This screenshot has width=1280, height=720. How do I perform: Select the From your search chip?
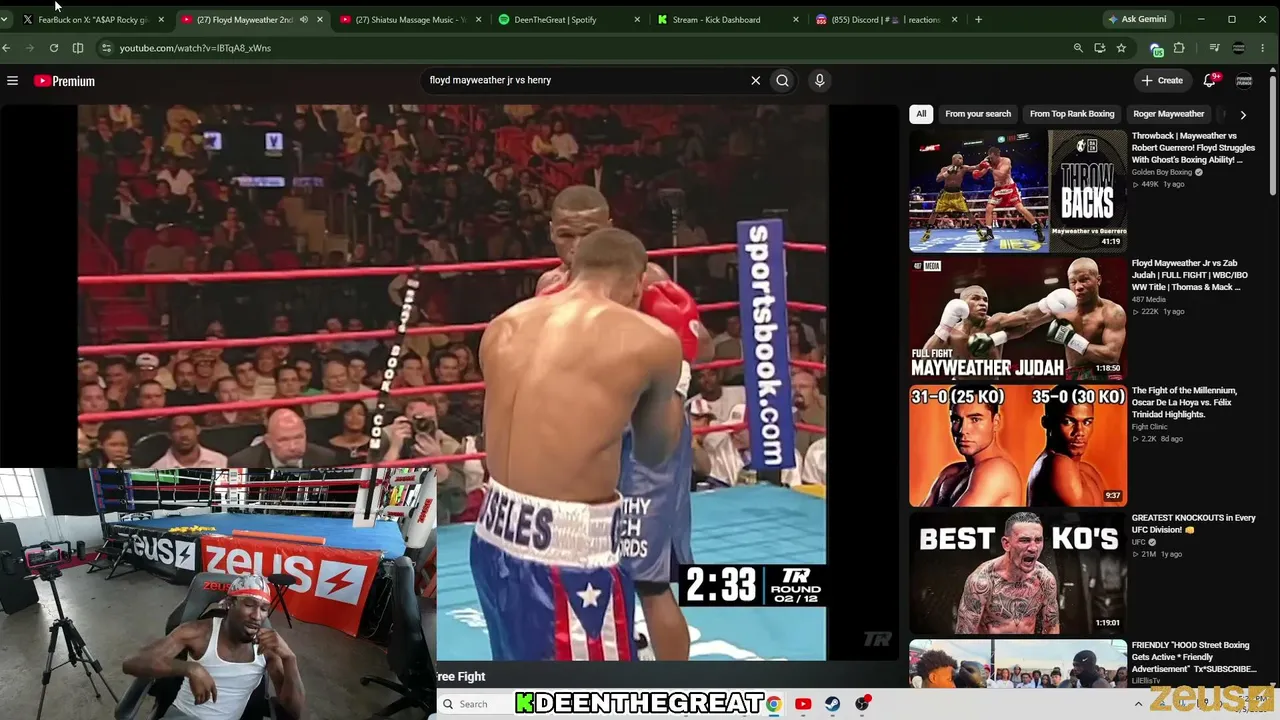point(978,114)
